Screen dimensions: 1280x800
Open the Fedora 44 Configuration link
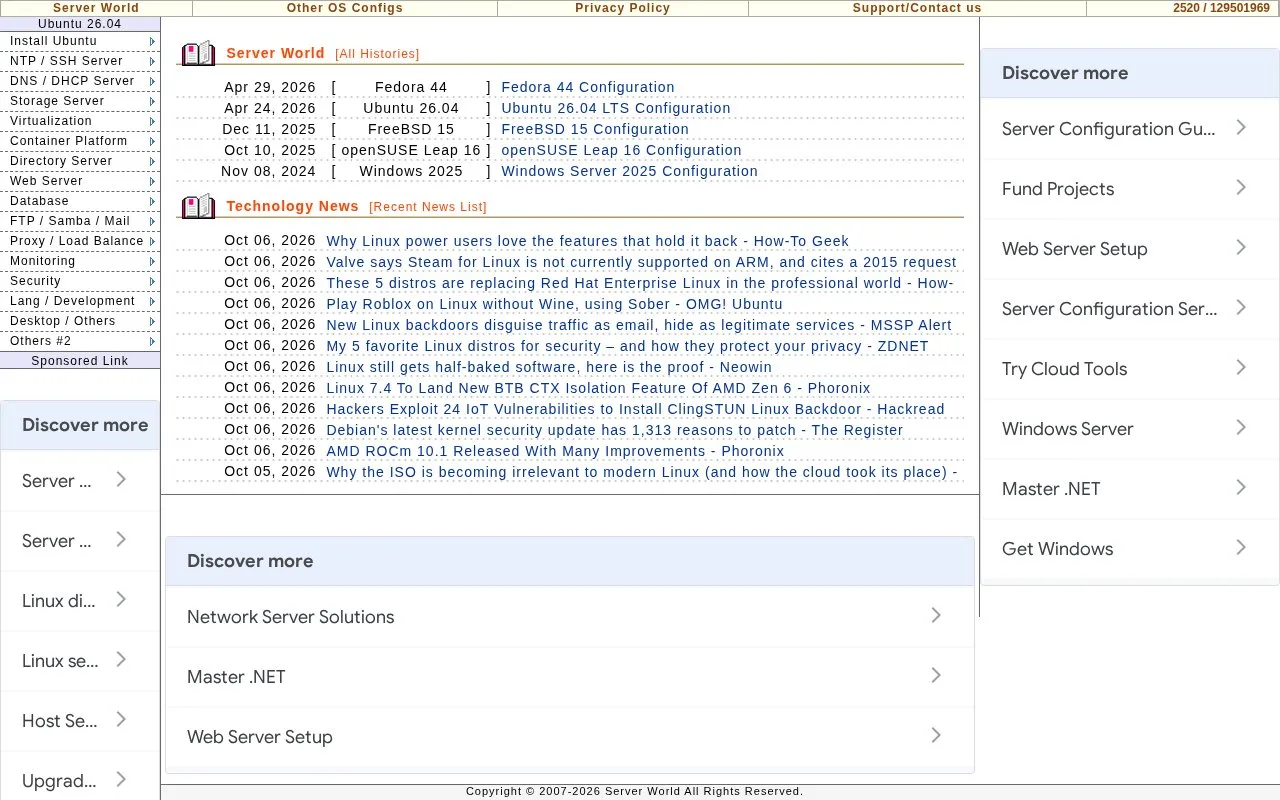pos(588,87)
